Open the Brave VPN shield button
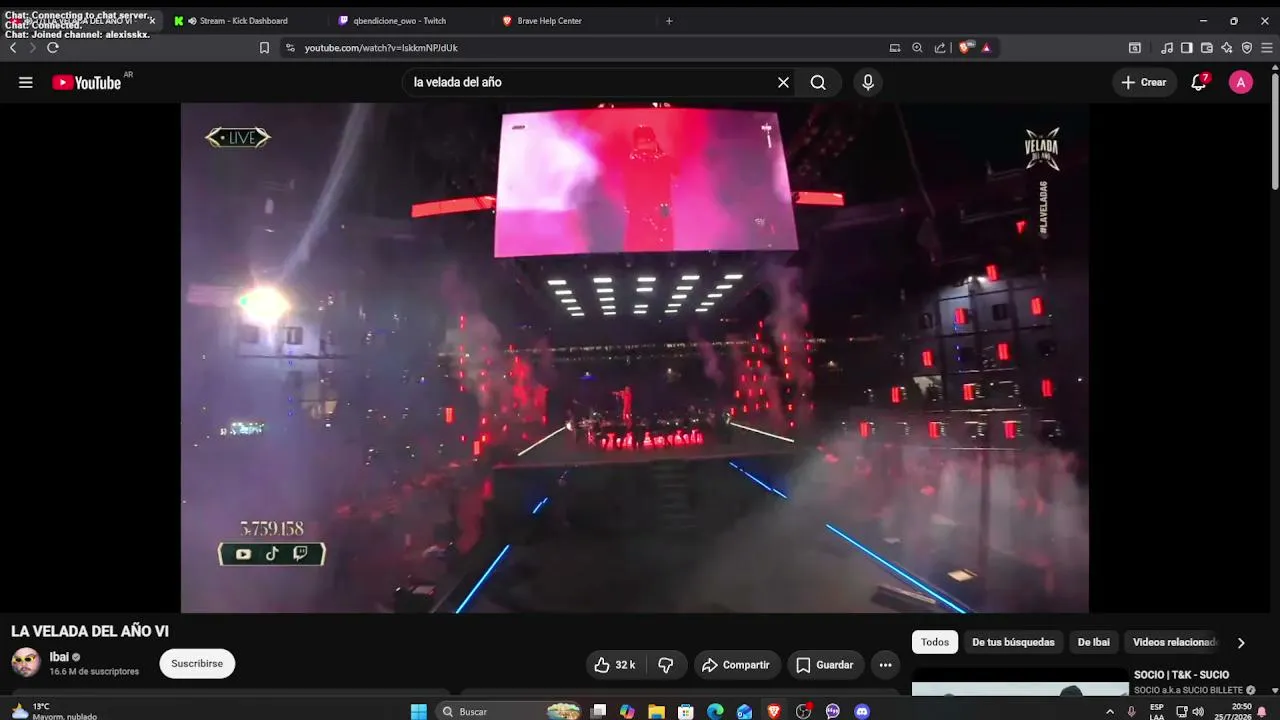 coord(1247,47)
